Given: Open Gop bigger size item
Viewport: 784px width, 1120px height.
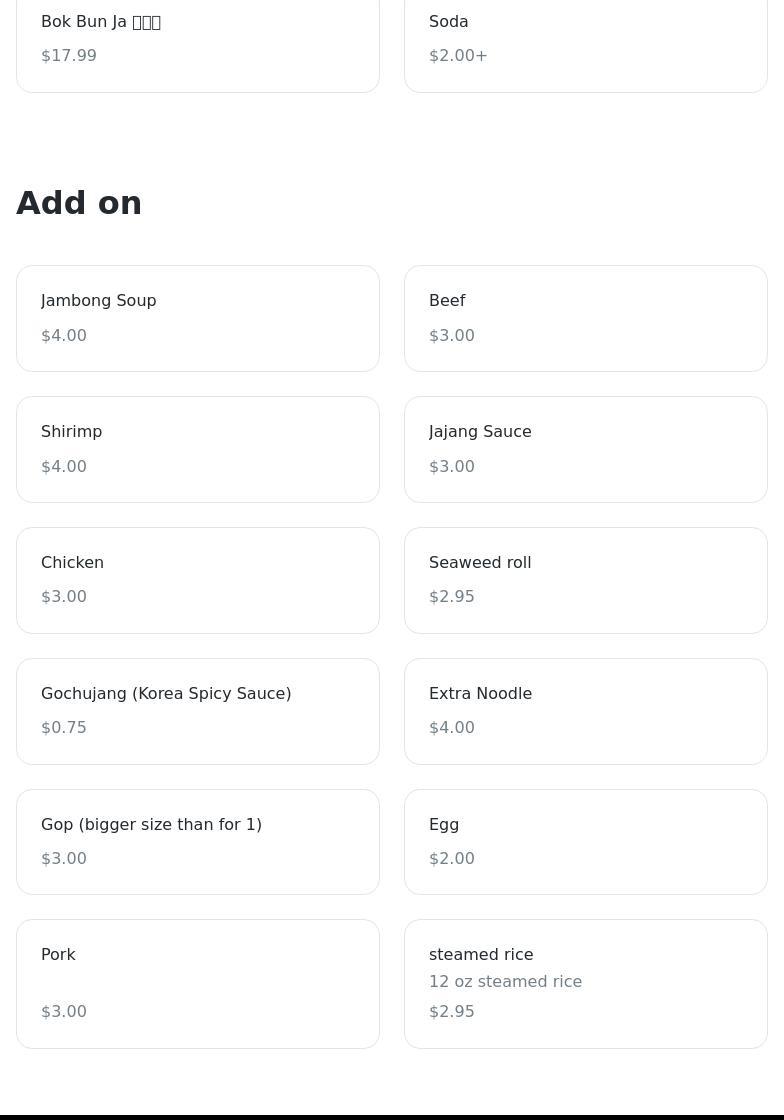Looking at the screenshot, I should 198,842.
